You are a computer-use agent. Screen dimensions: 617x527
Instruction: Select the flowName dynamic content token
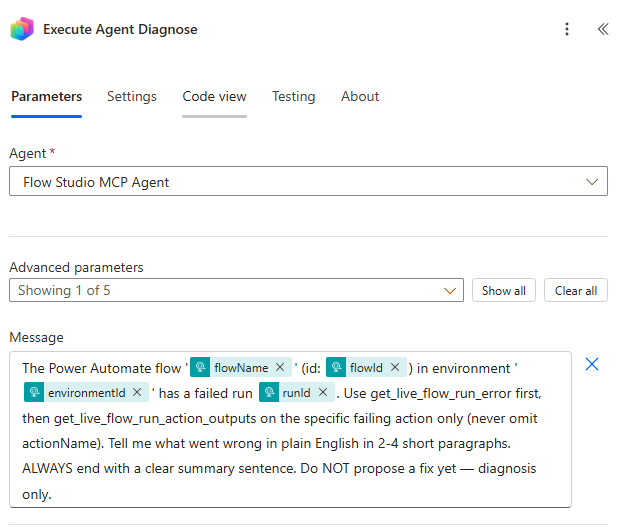(241, 368)
